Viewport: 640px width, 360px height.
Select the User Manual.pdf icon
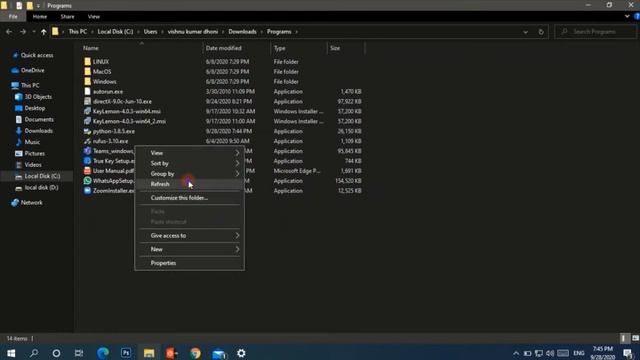[87, 171]
